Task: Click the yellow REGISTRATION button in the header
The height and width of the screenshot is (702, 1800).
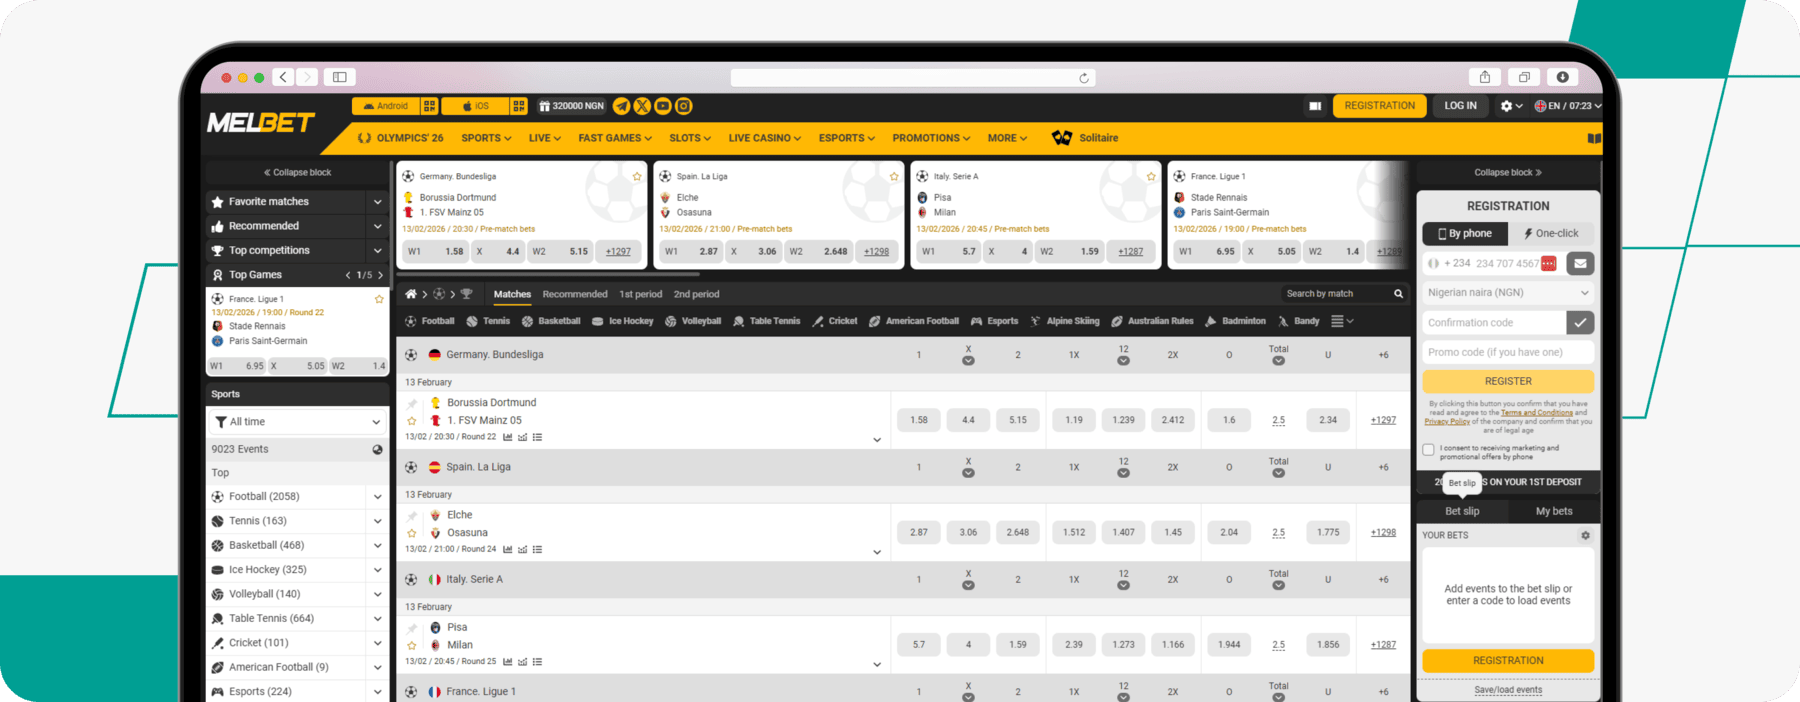Action: click(x=1379, y=106)
